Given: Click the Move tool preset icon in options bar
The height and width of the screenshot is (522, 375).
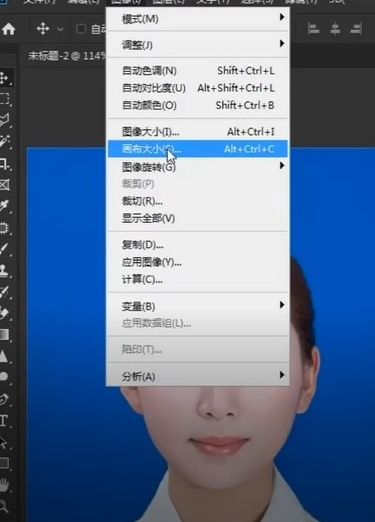Looking at the screenshot, I should point(43,29).
